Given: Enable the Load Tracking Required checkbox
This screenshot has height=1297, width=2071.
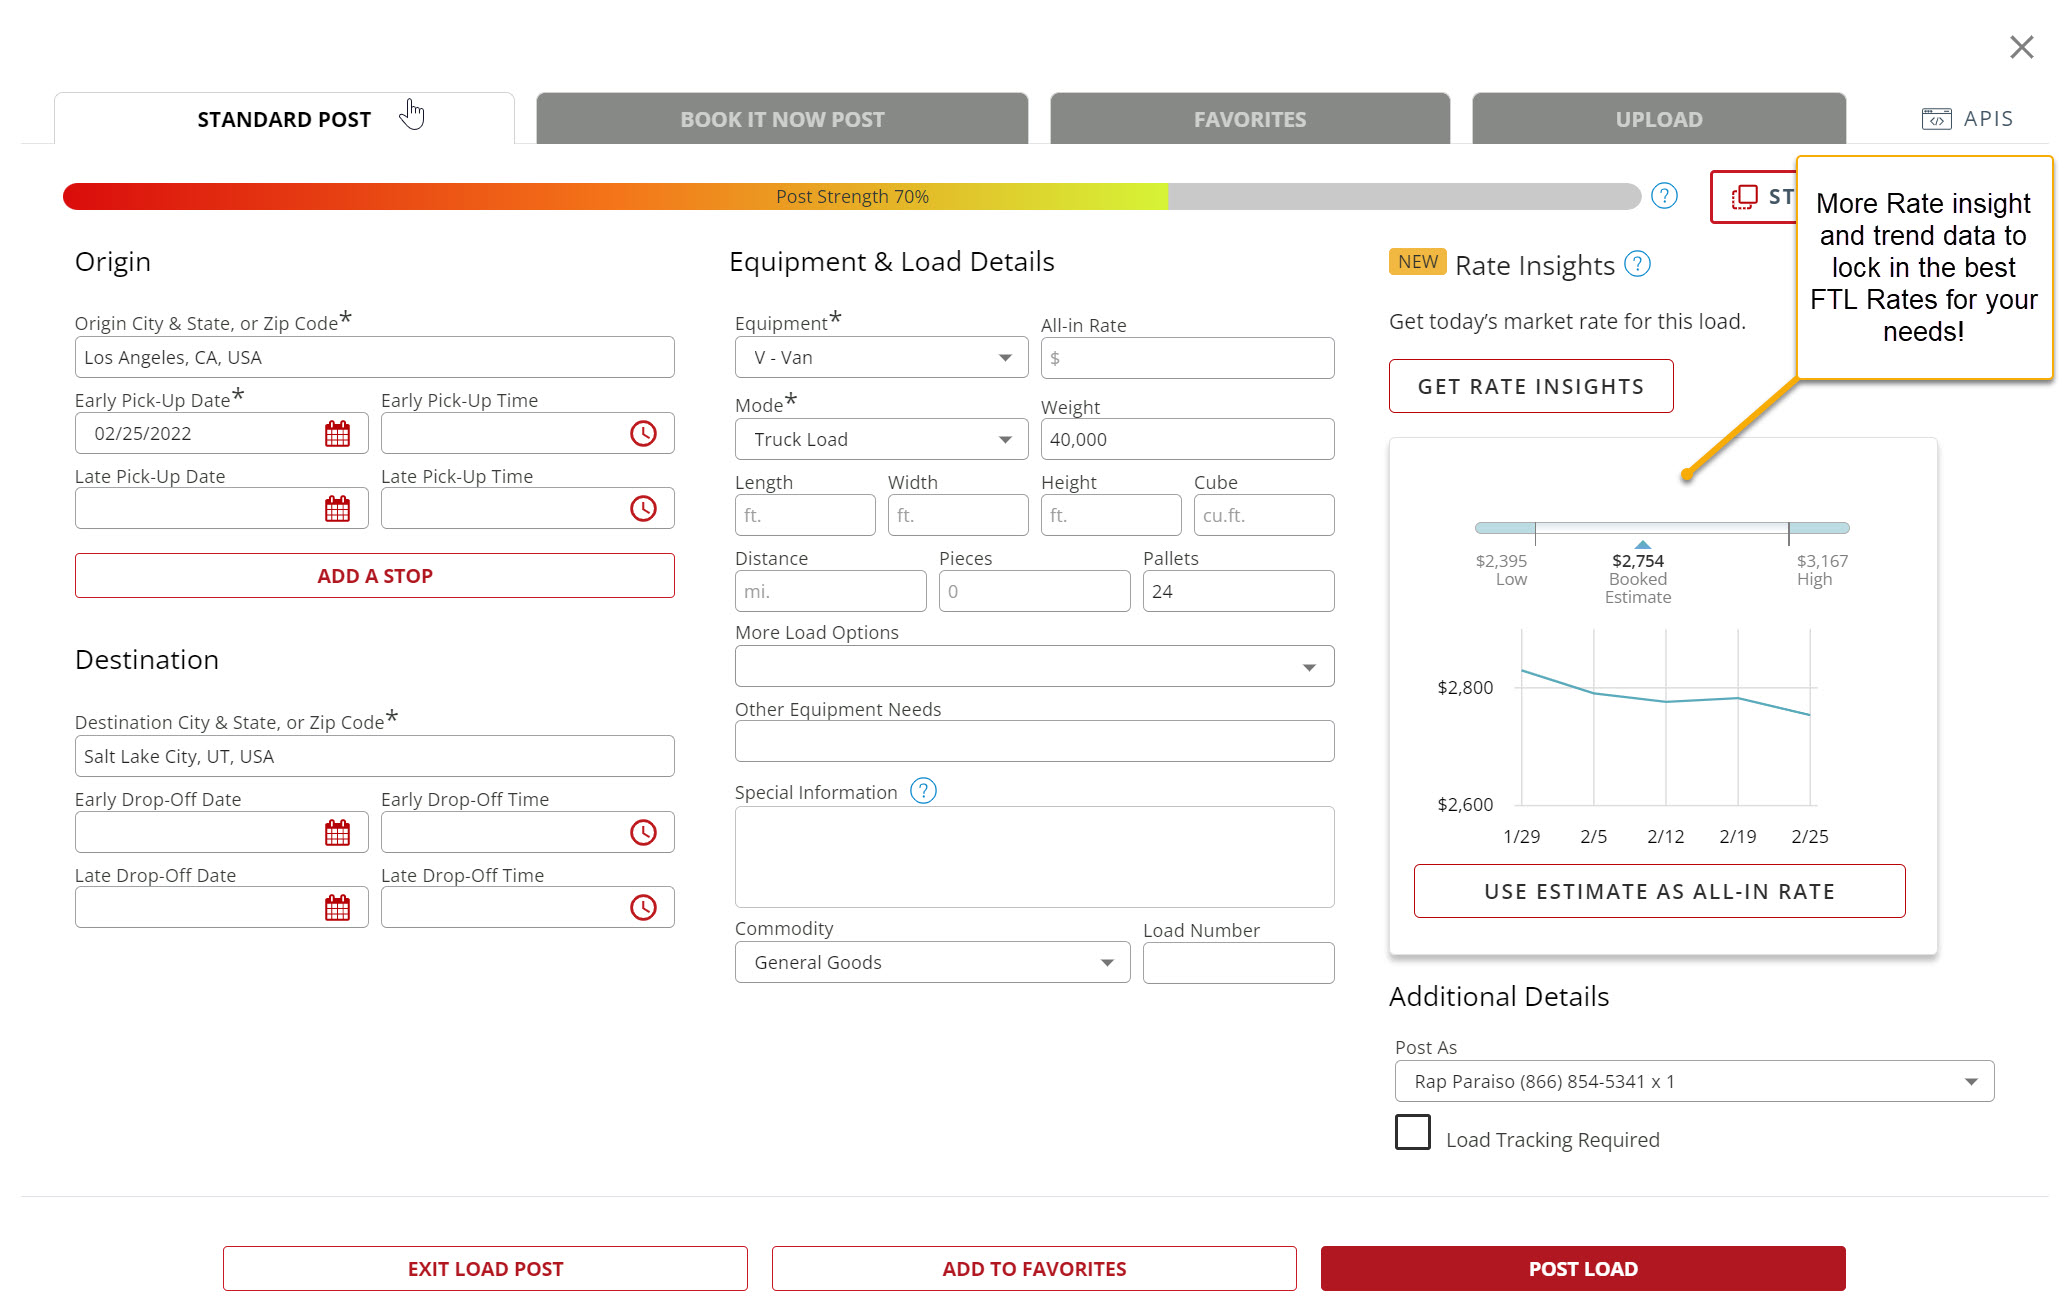Looking at the screenshot, I should click(1412, 1133).
